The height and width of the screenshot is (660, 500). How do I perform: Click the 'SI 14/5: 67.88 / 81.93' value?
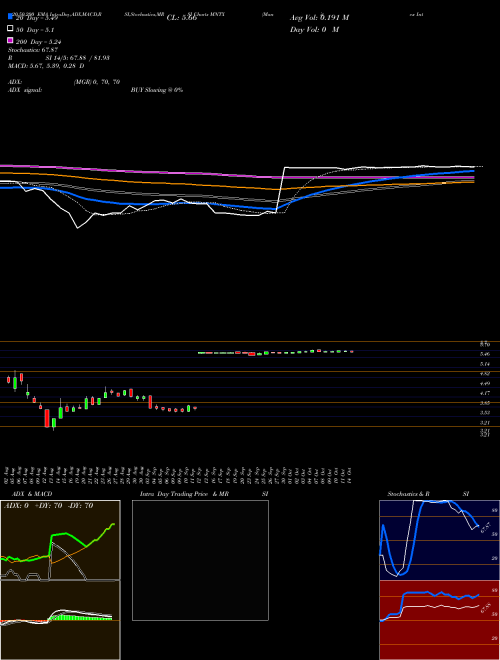77,58
